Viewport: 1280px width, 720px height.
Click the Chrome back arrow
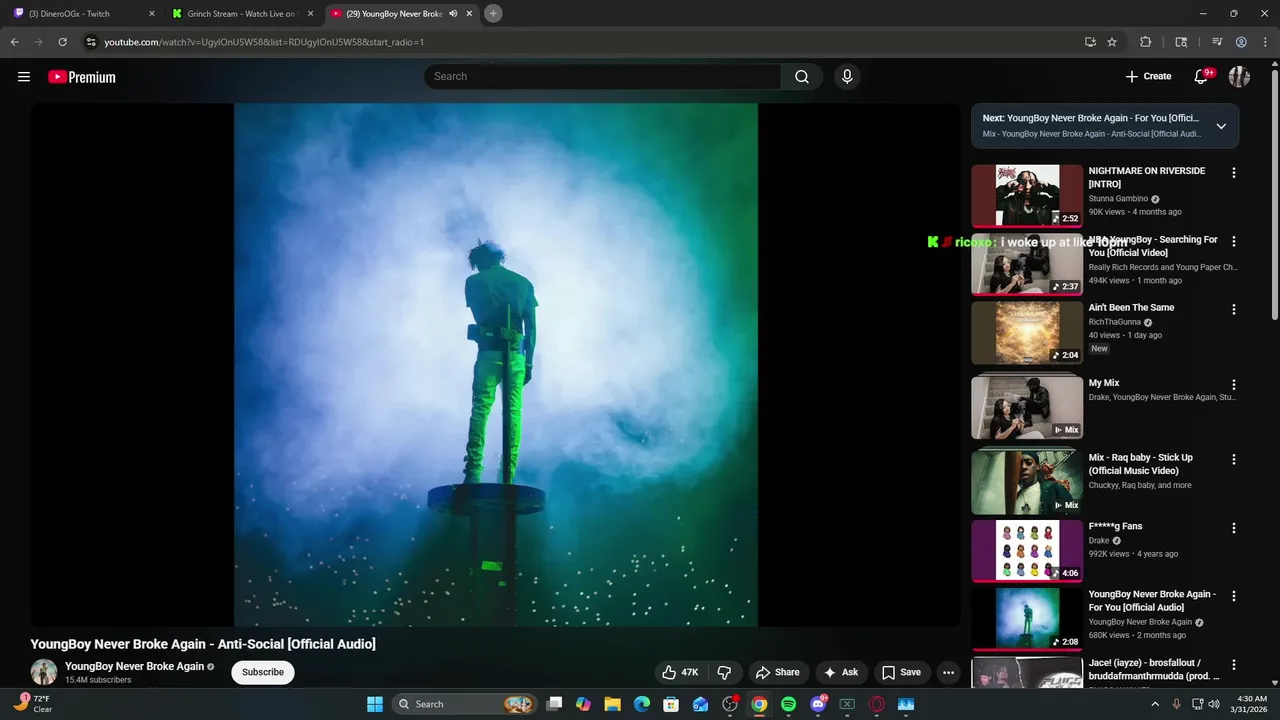(14, 42)
